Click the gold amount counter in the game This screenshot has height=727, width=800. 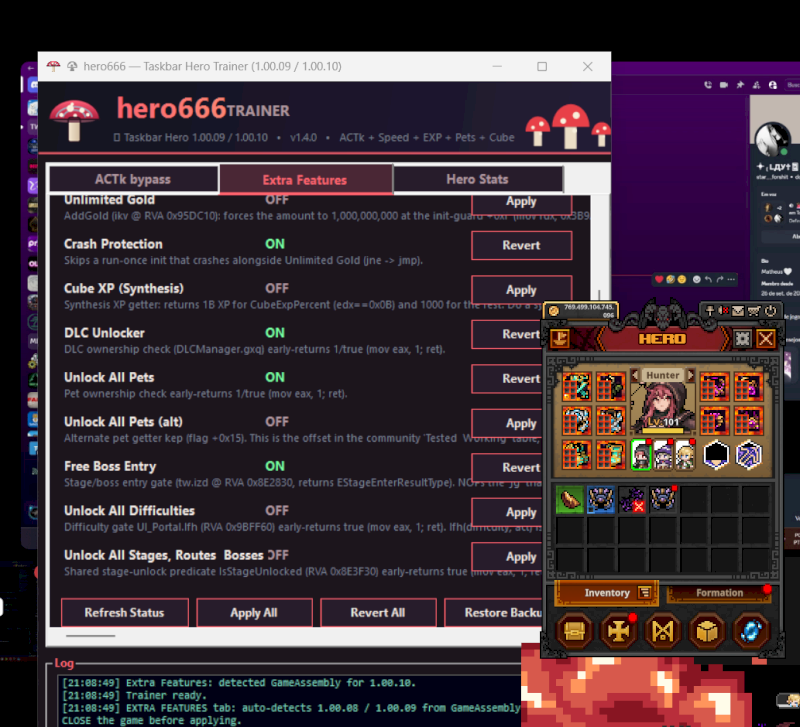pyautogui.click(x=582, y=311)
